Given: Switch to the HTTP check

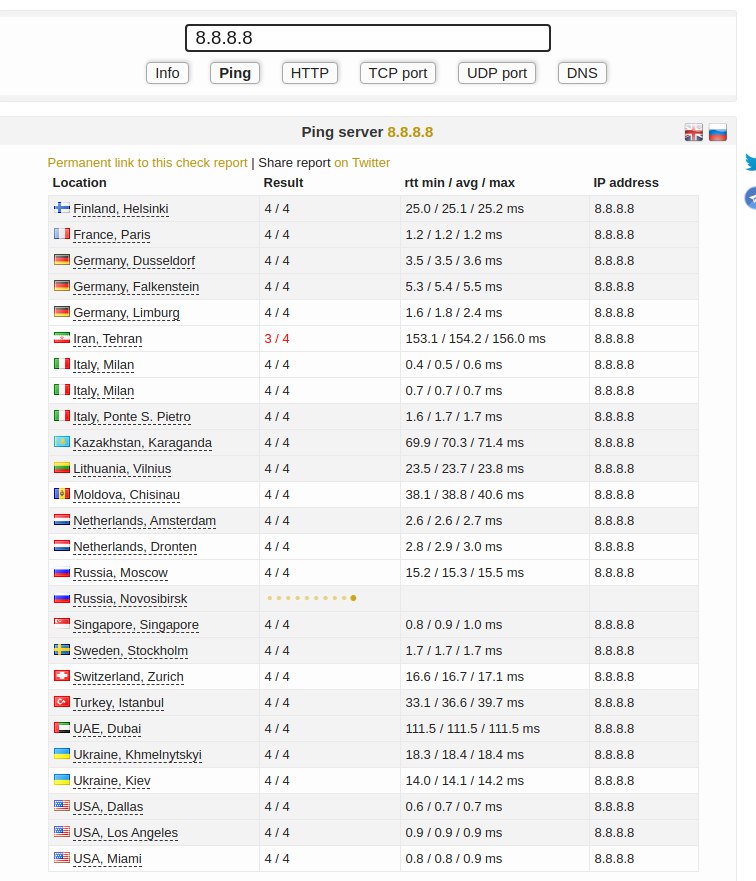Looking at the screenshot, I should coord(309,73).
